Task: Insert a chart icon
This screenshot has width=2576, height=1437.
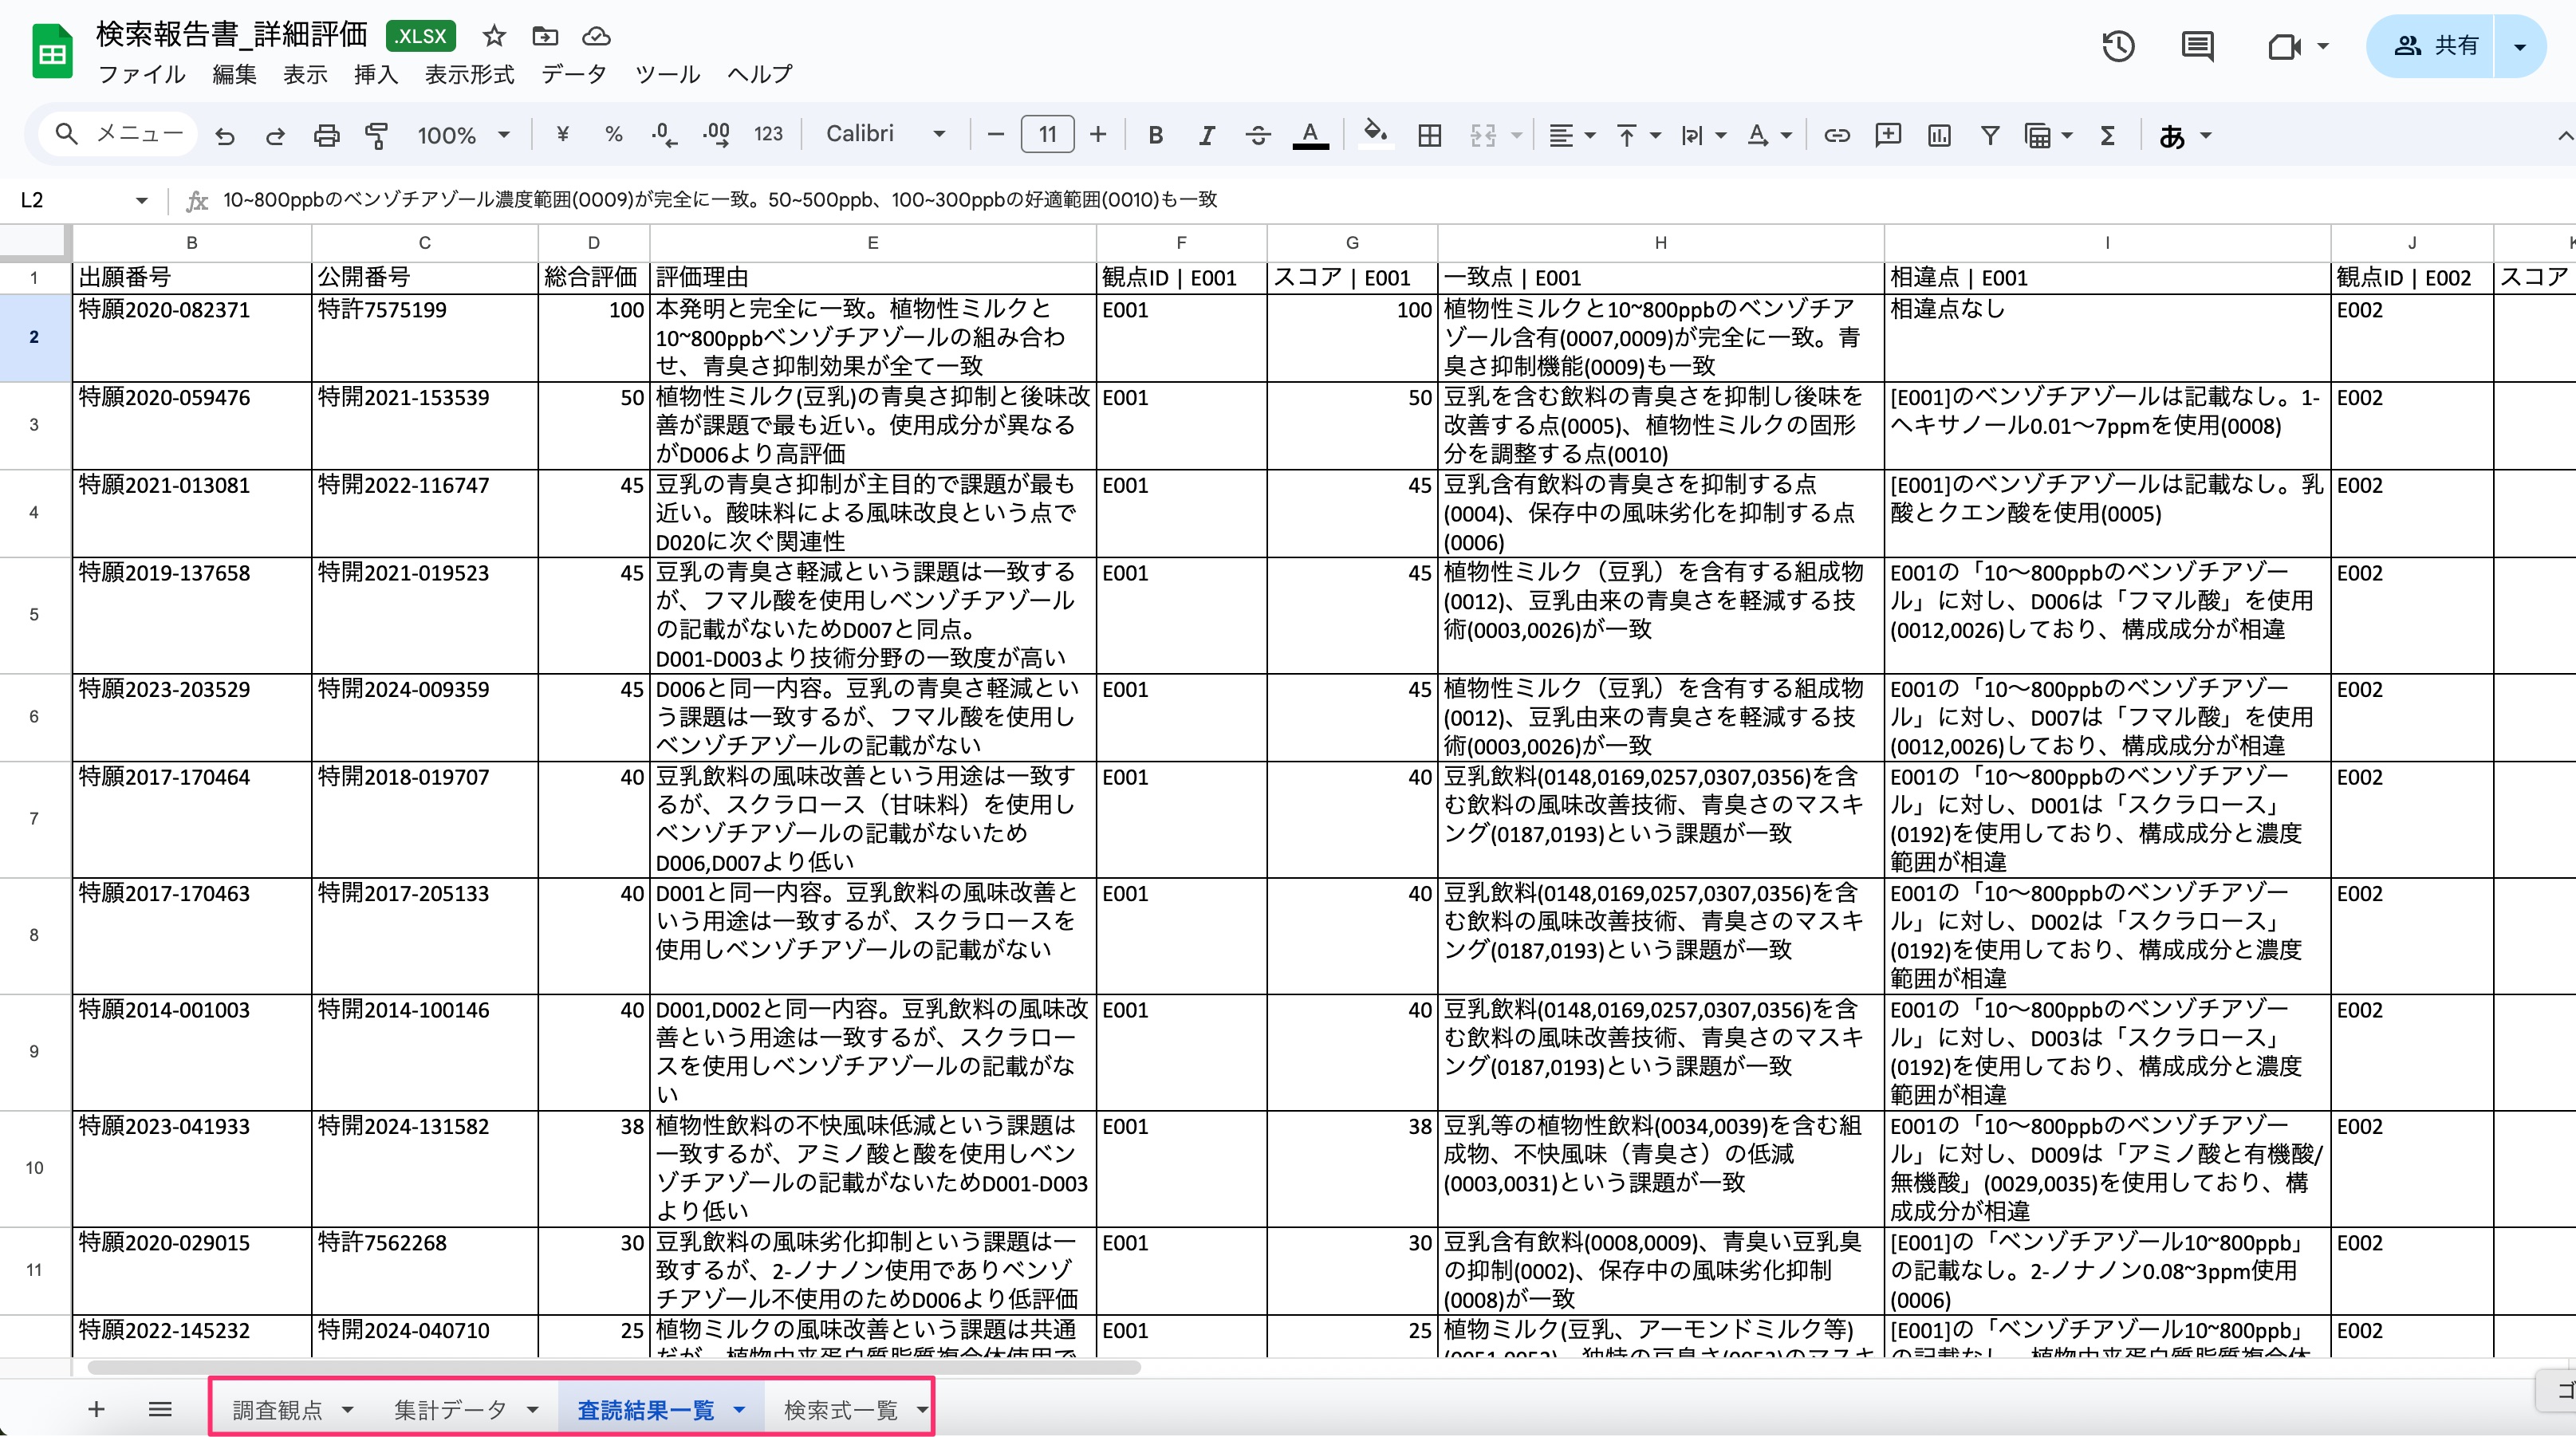Action: [1939, 135]
